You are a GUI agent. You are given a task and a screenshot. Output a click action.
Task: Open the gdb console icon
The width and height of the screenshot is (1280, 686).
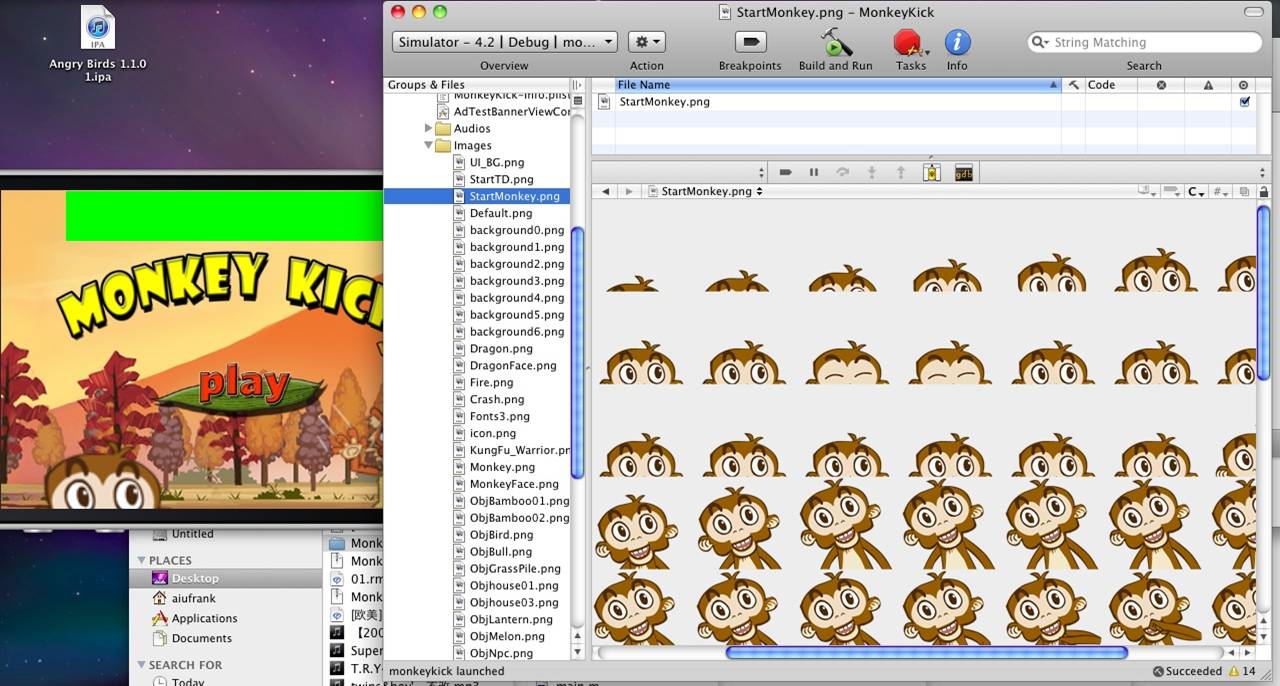click(x=964, y=172)
